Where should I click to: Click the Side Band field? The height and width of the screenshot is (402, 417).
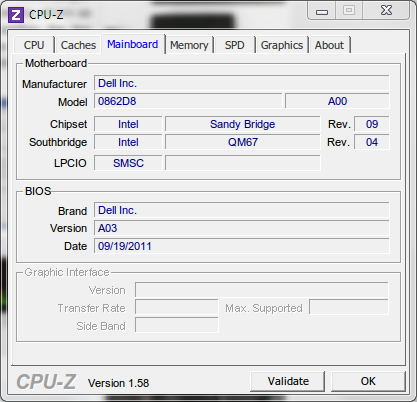pos(177,325)
